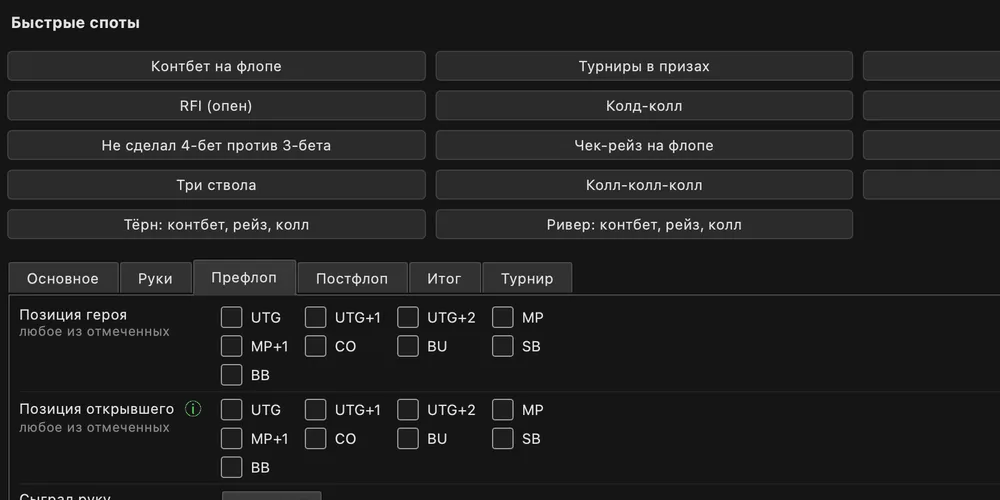Tick UTG+2 under Позиция открывшего
Viewport: 1000px width, 500px height.
point(408,409)
